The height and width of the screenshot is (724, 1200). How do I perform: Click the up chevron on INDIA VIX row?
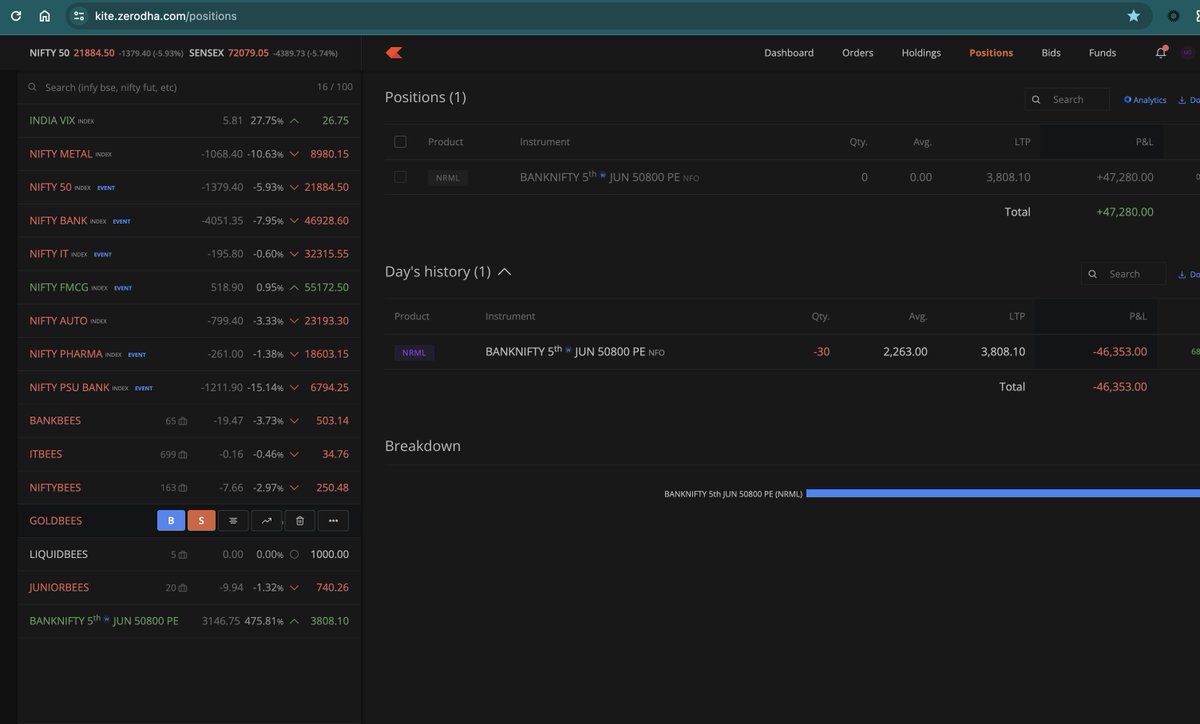point(294,120)
